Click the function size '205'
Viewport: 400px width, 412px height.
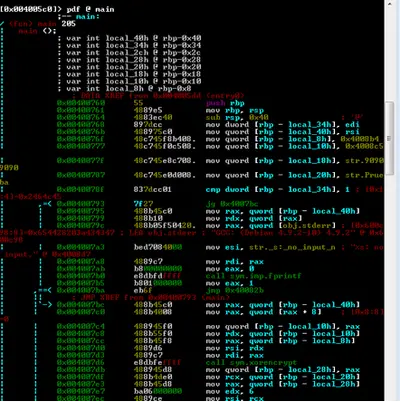68,24
